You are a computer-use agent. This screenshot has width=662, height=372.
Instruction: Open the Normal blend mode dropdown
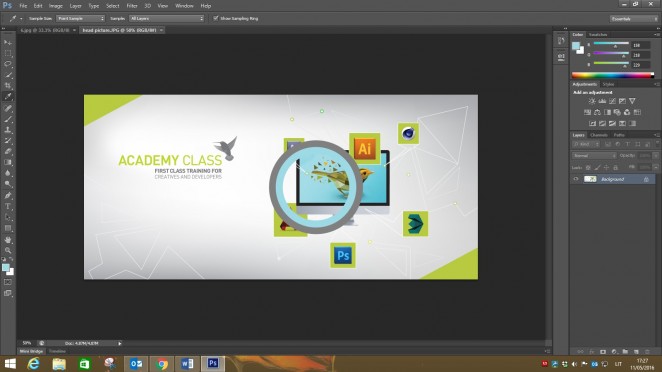click(x=594, y=155)
